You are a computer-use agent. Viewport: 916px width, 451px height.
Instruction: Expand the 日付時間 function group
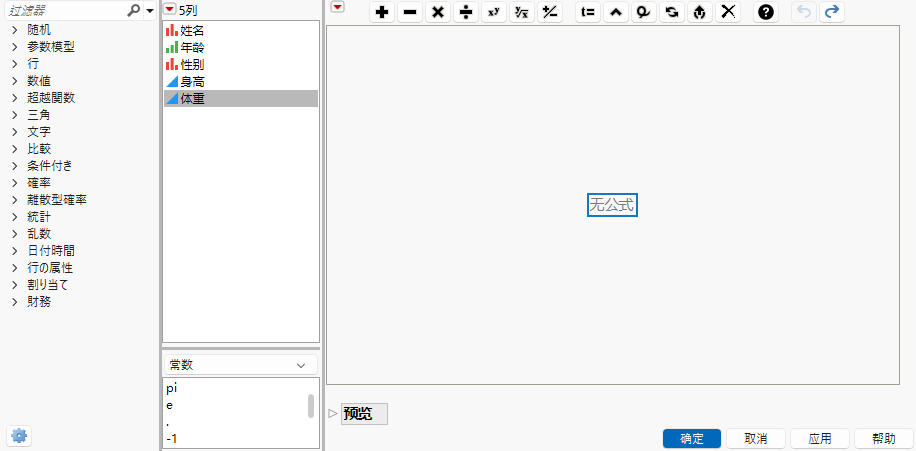pos(15,251)
